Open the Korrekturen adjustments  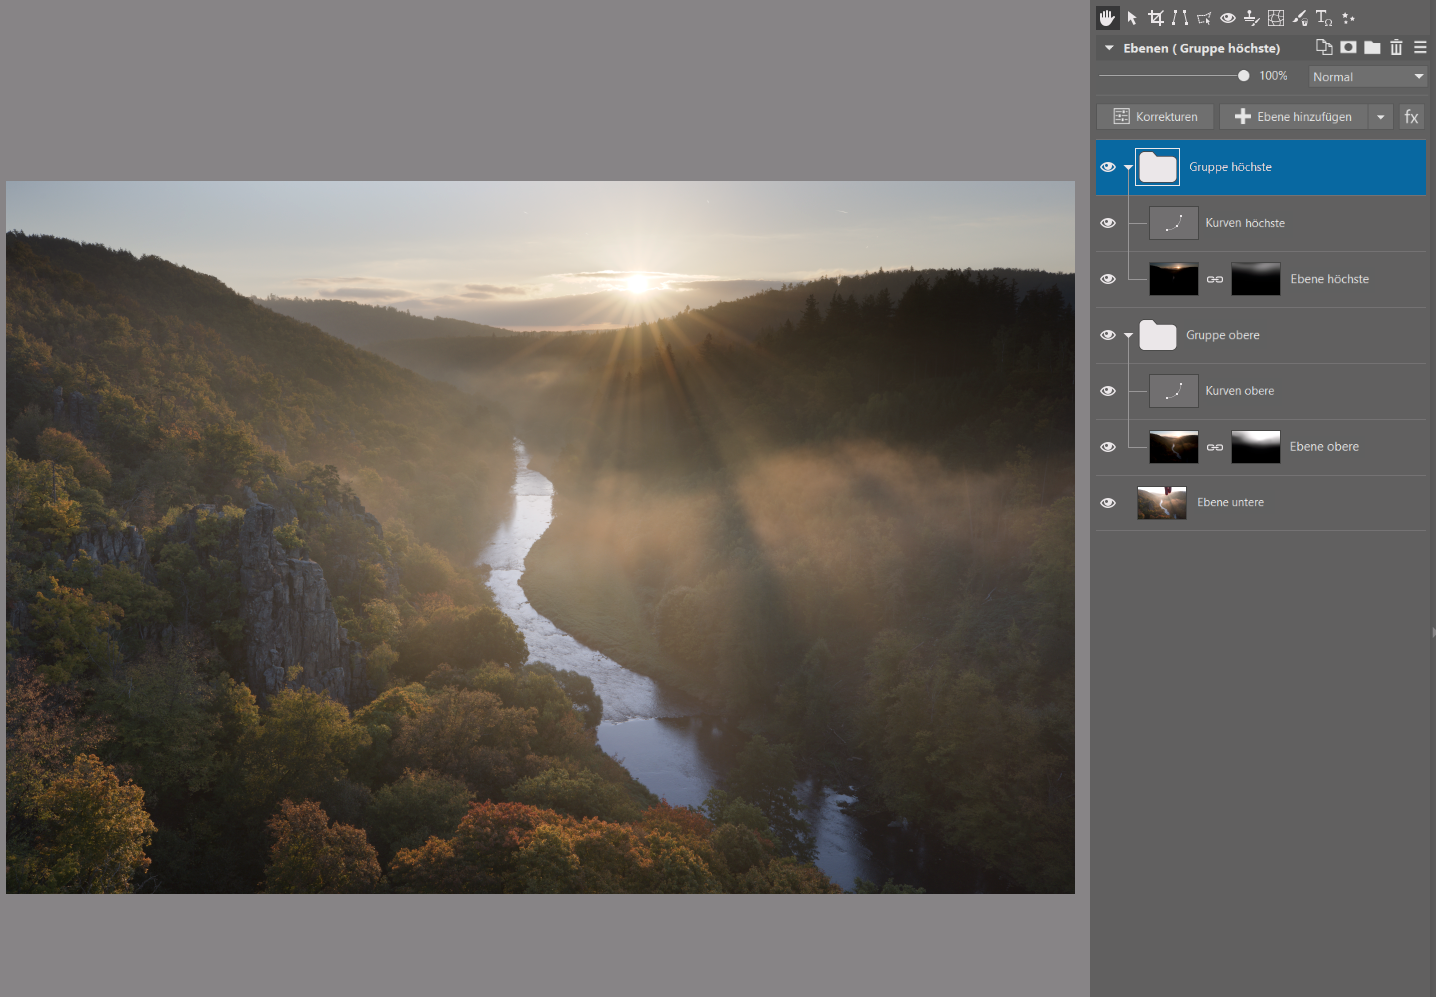point(1155,117)
